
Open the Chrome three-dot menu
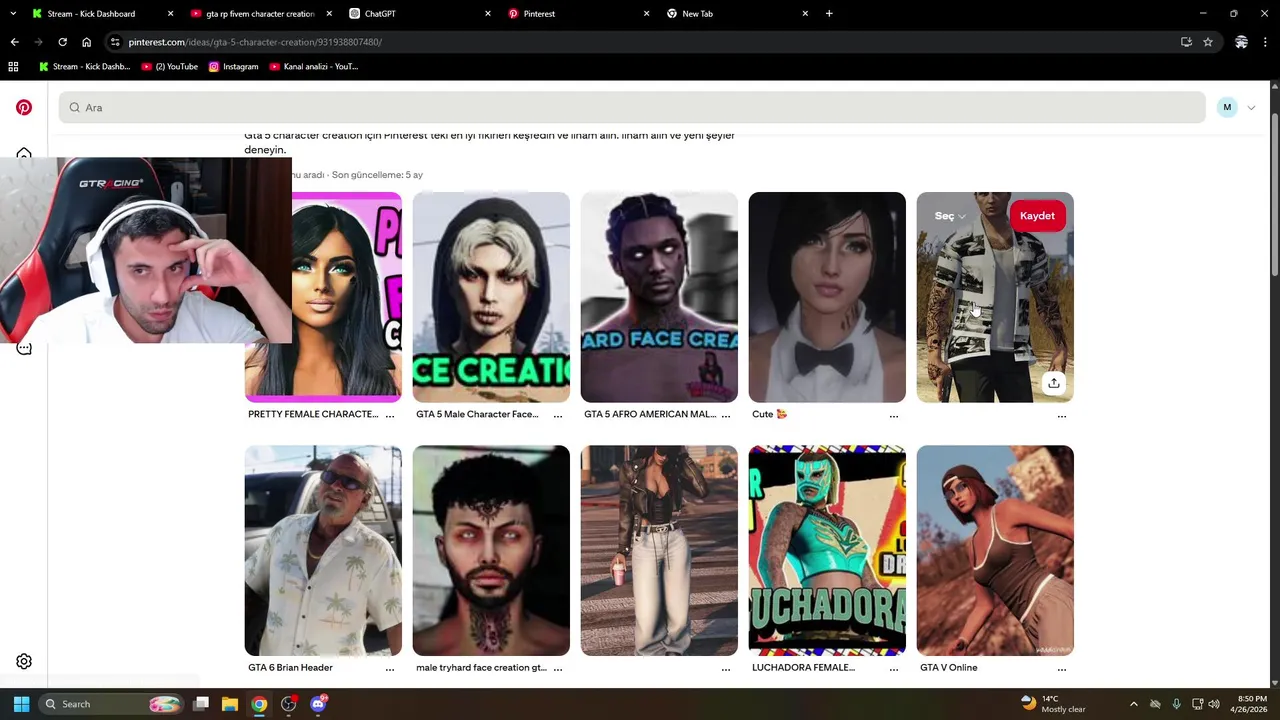pos(1266,42)
